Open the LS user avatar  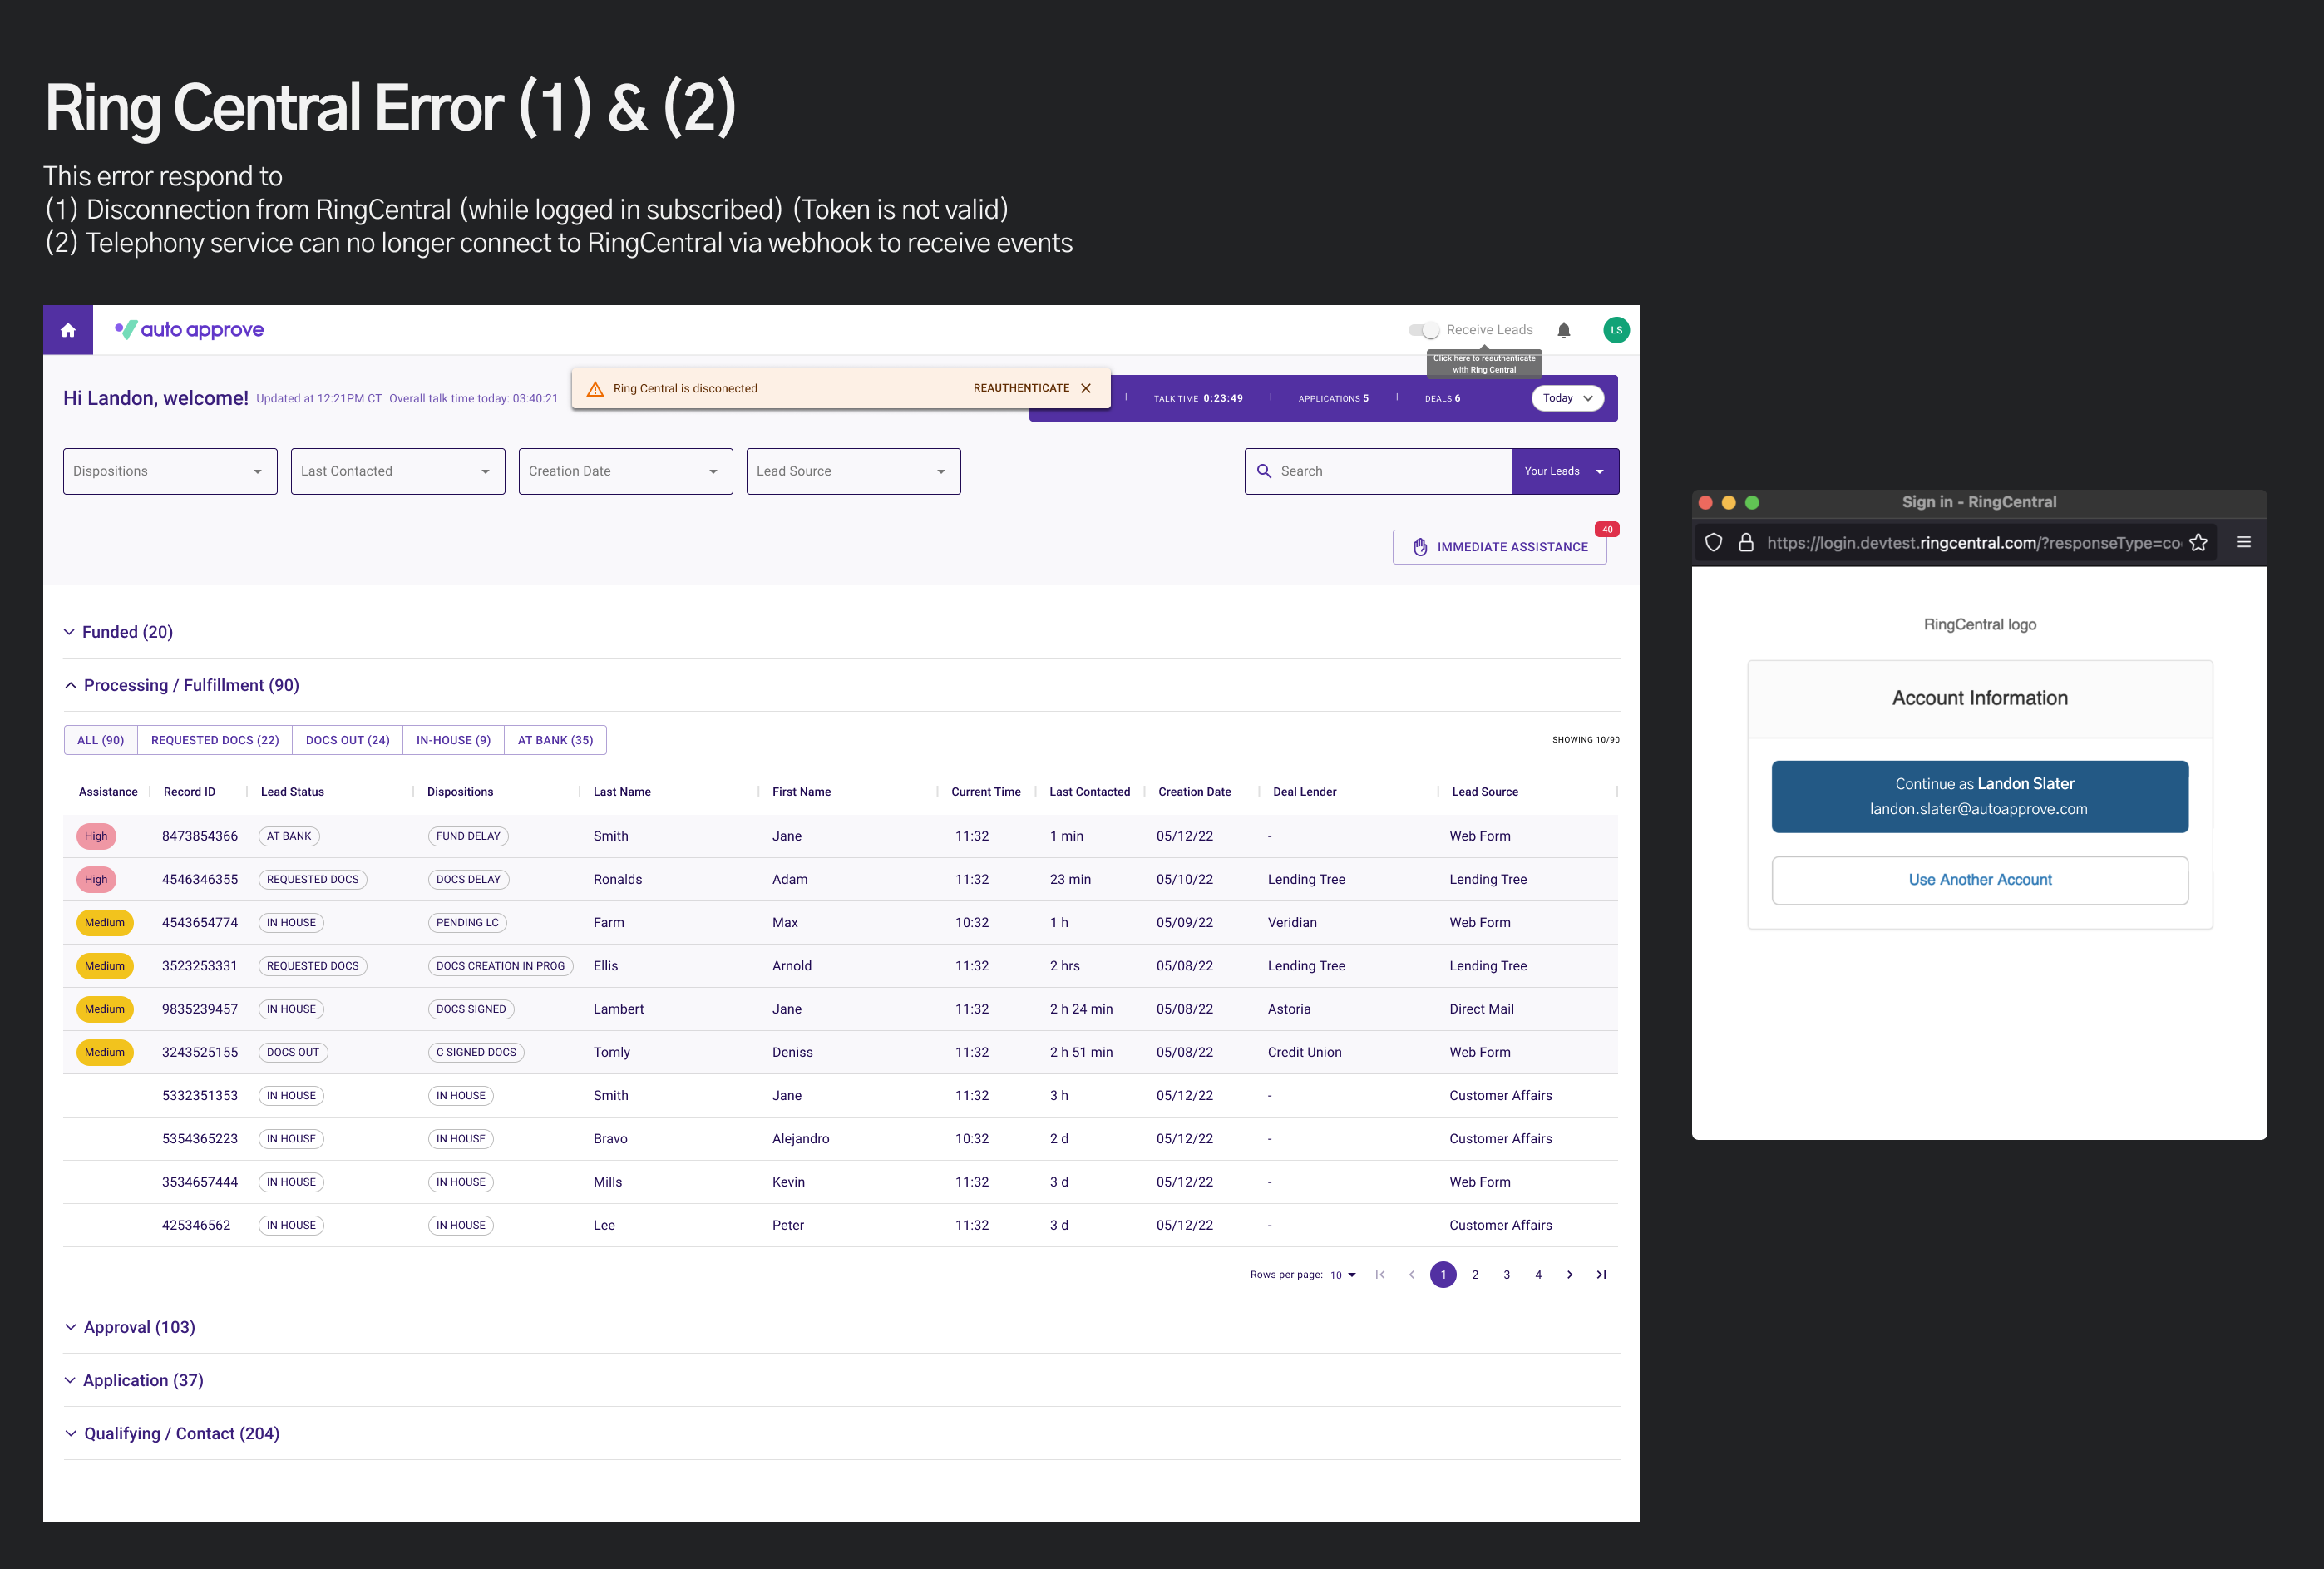(x=1616, y=330)
